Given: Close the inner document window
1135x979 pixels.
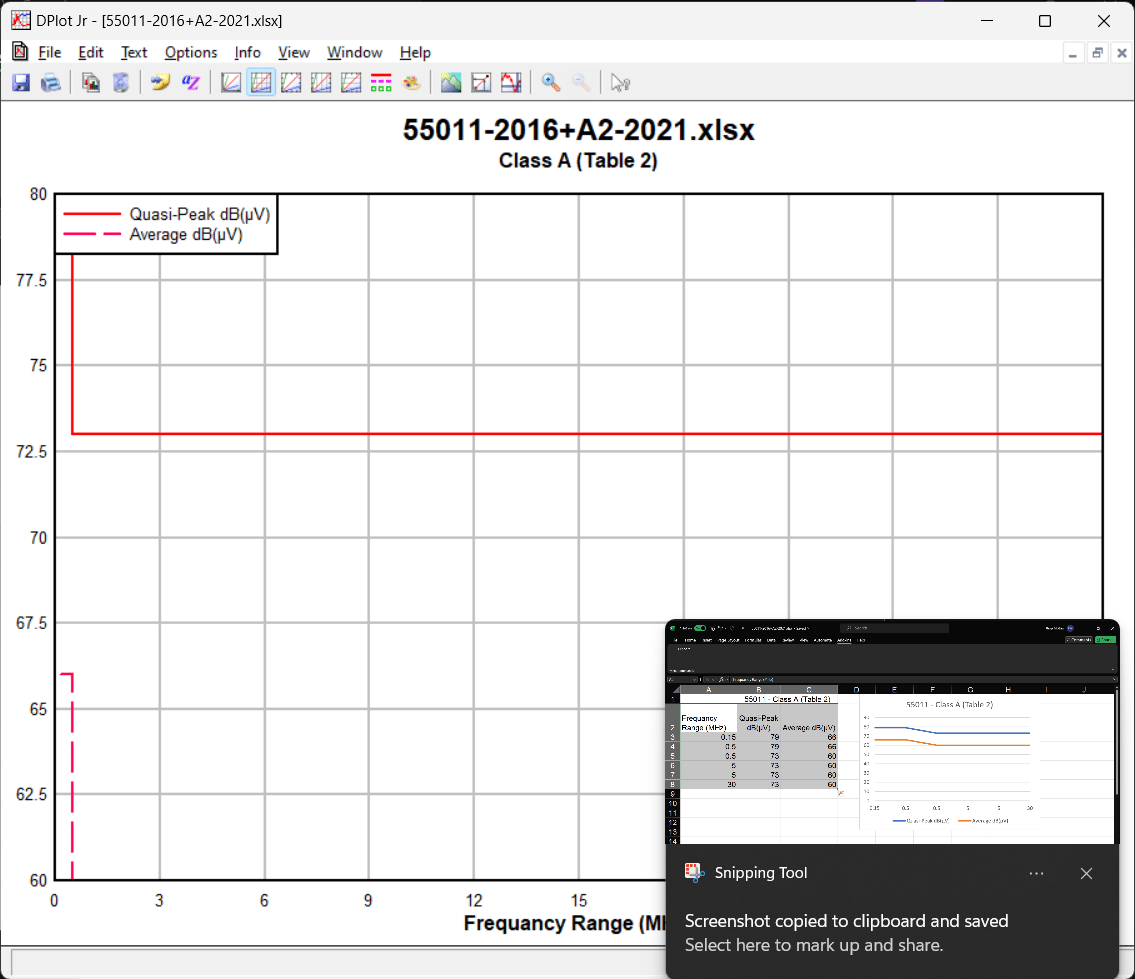Looking at the screenshot, I should (1121, 53).
